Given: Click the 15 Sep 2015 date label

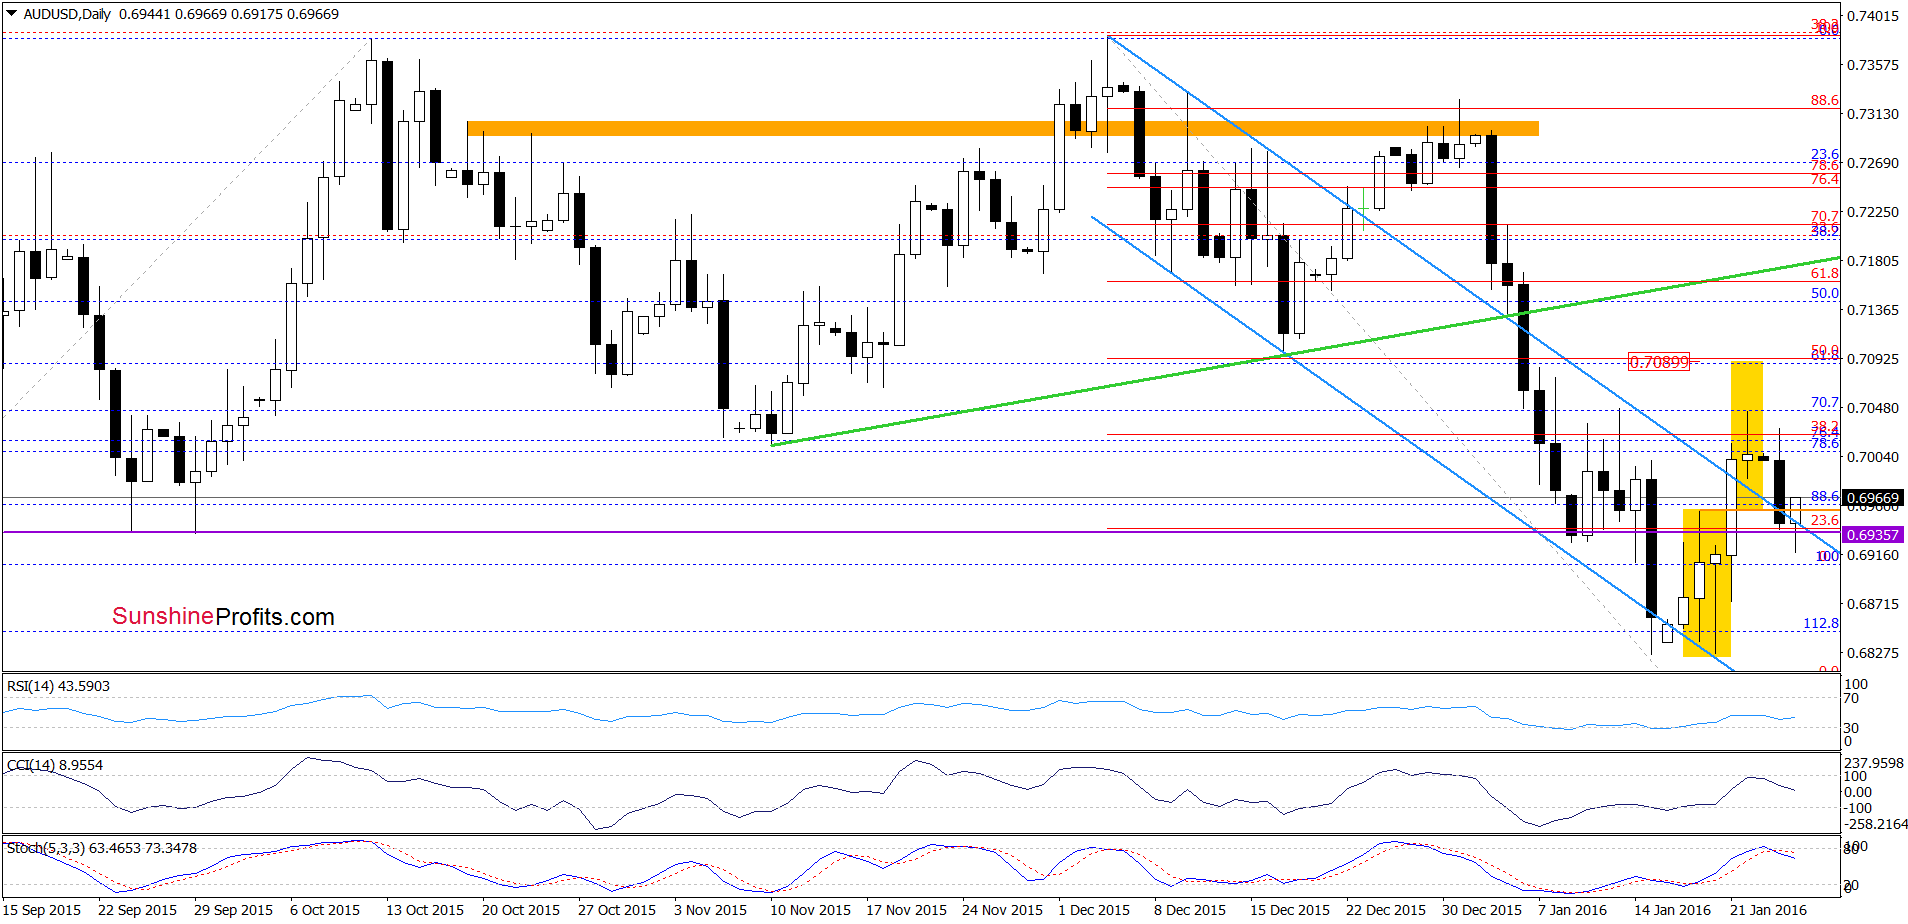Looking at the screenshot, I should [42, 910].
